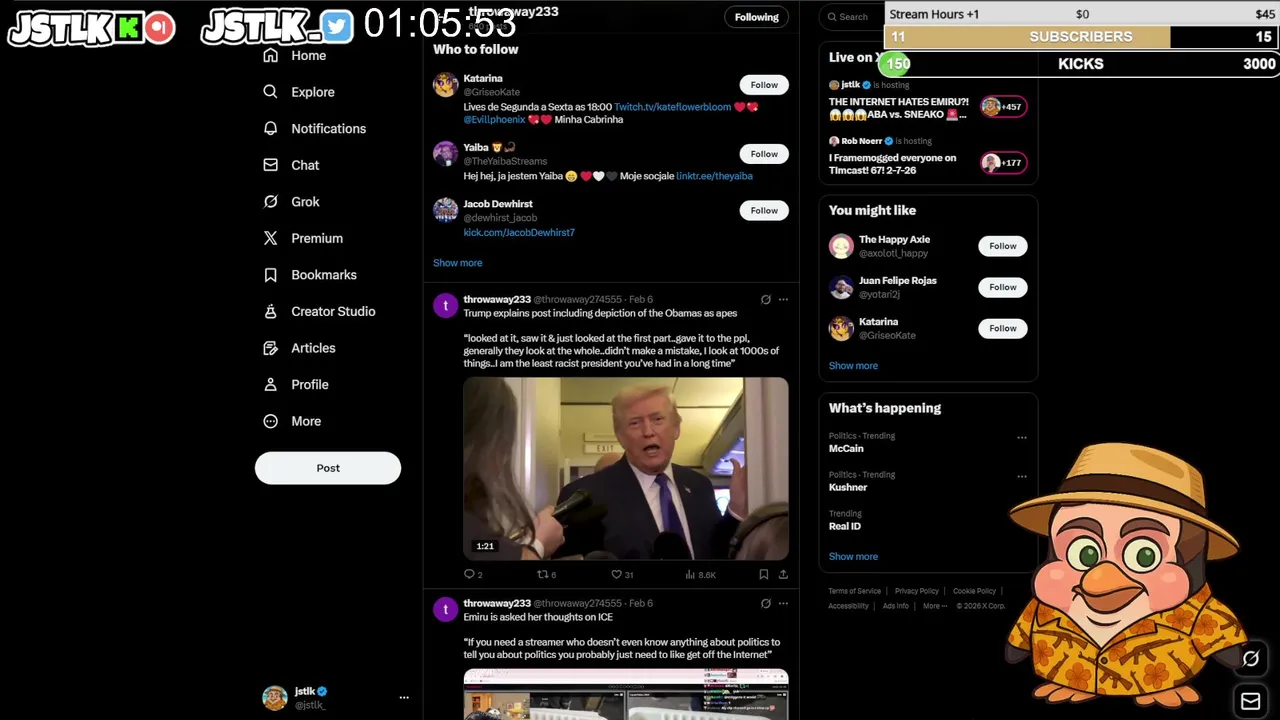Follow The Happy Axie

pyautogui.click(x=1003, y=246)
